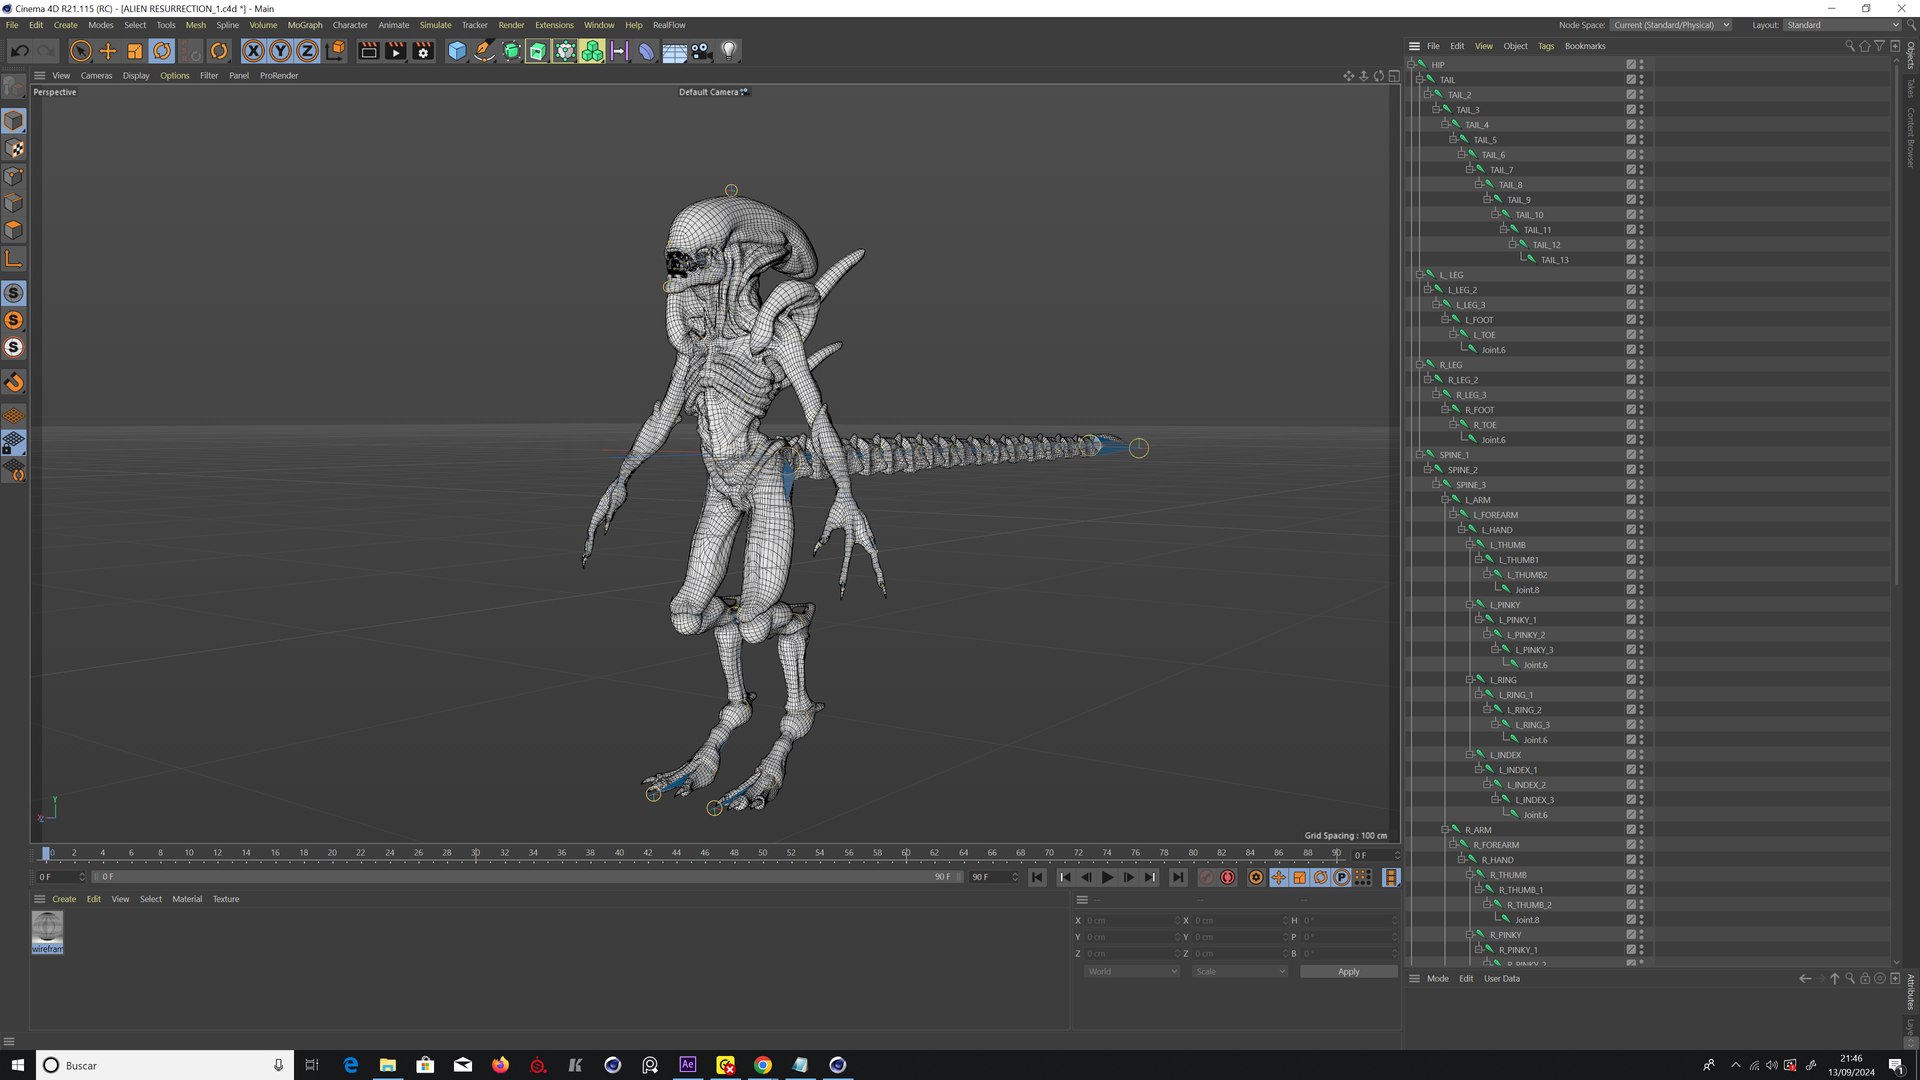Image resolution: width=1920 pixels, height=1080 pixels.
Task: Open Edit Render Settings clapperboard icon
Action: (x=423, y=51)
